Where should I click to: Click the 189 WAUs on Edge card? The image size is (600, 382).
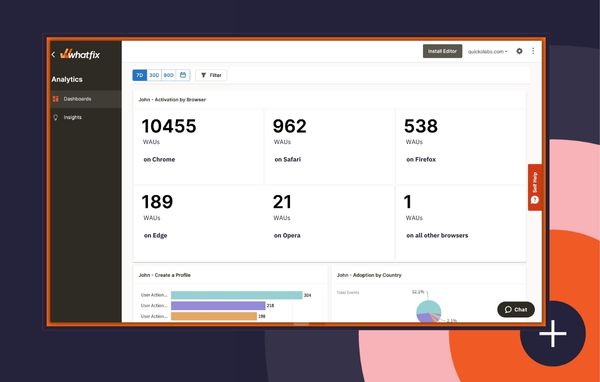pos(199,223)
